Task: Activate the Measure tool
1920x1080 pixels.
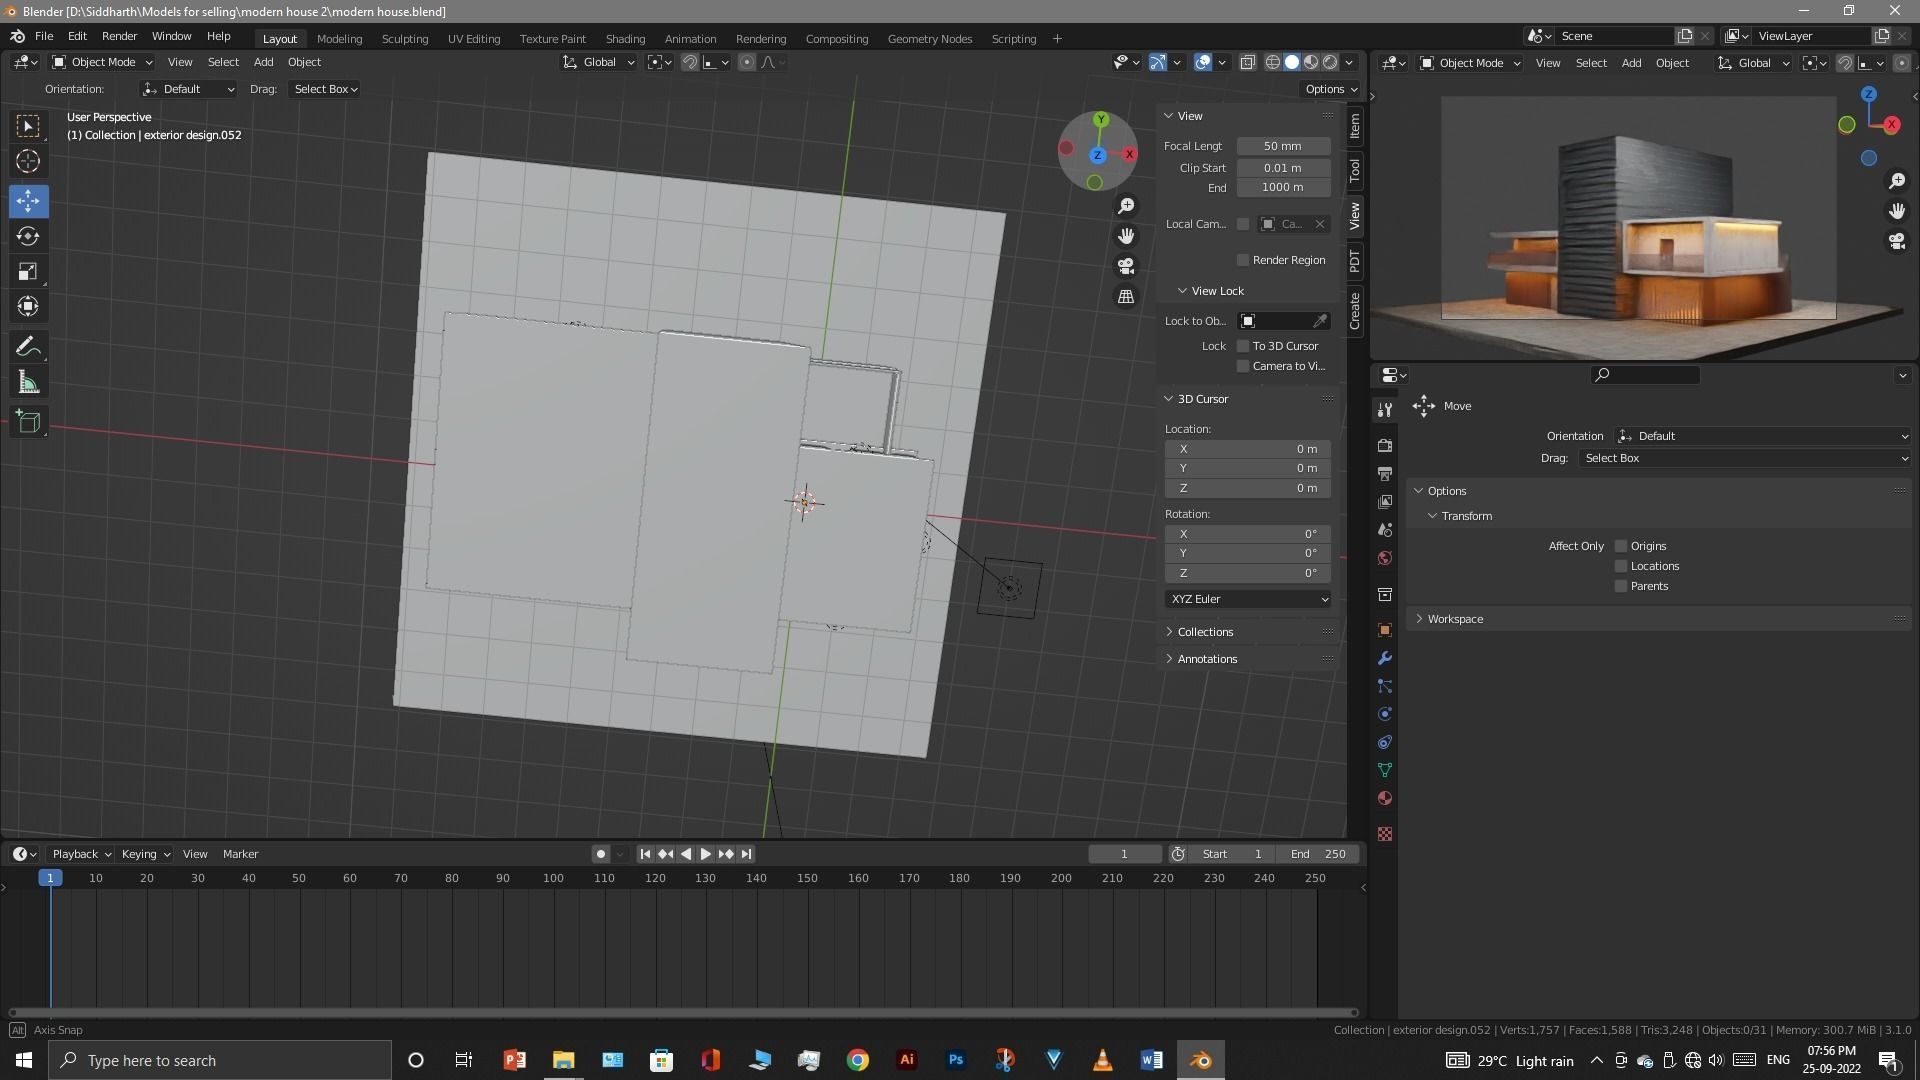Action: [28, 383]
